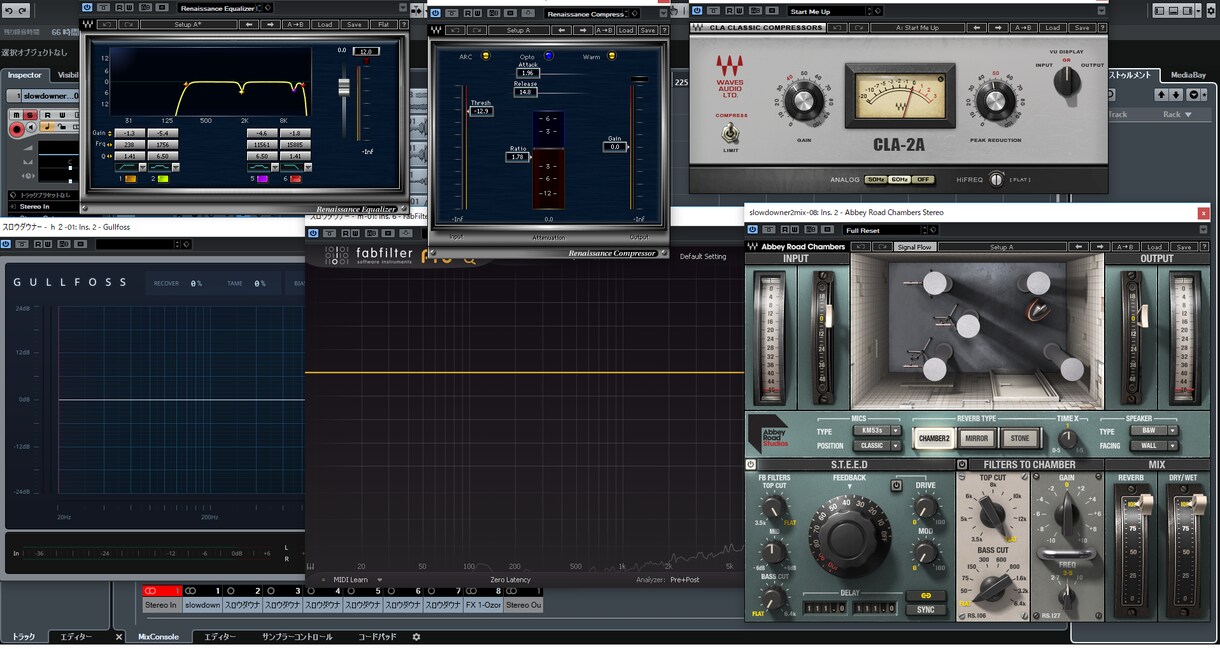Switch to the Inspector tab
Screen dimensions: 1220x649
25,75
